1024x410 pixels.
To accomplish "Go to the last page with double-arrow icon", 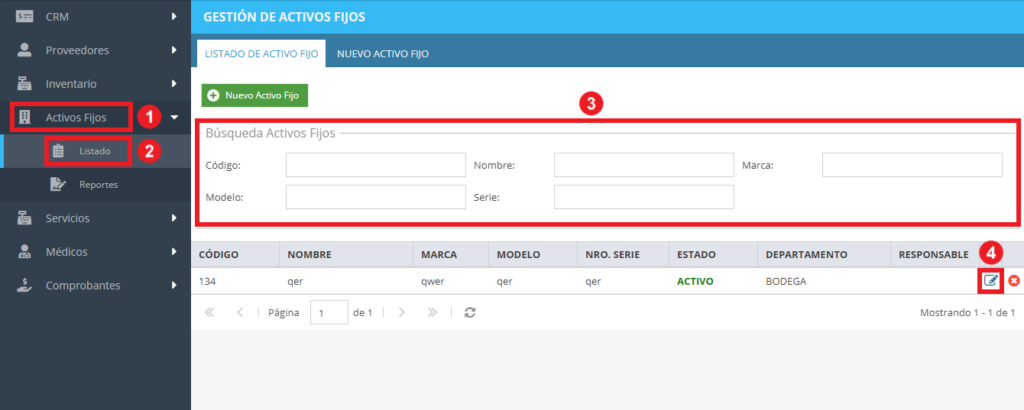I will (x=432, y=313).
